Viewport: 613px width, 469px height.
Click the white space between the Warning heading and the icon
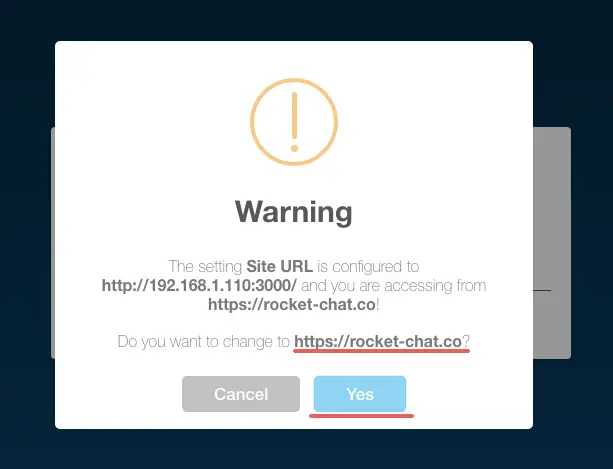coord(294,182)
